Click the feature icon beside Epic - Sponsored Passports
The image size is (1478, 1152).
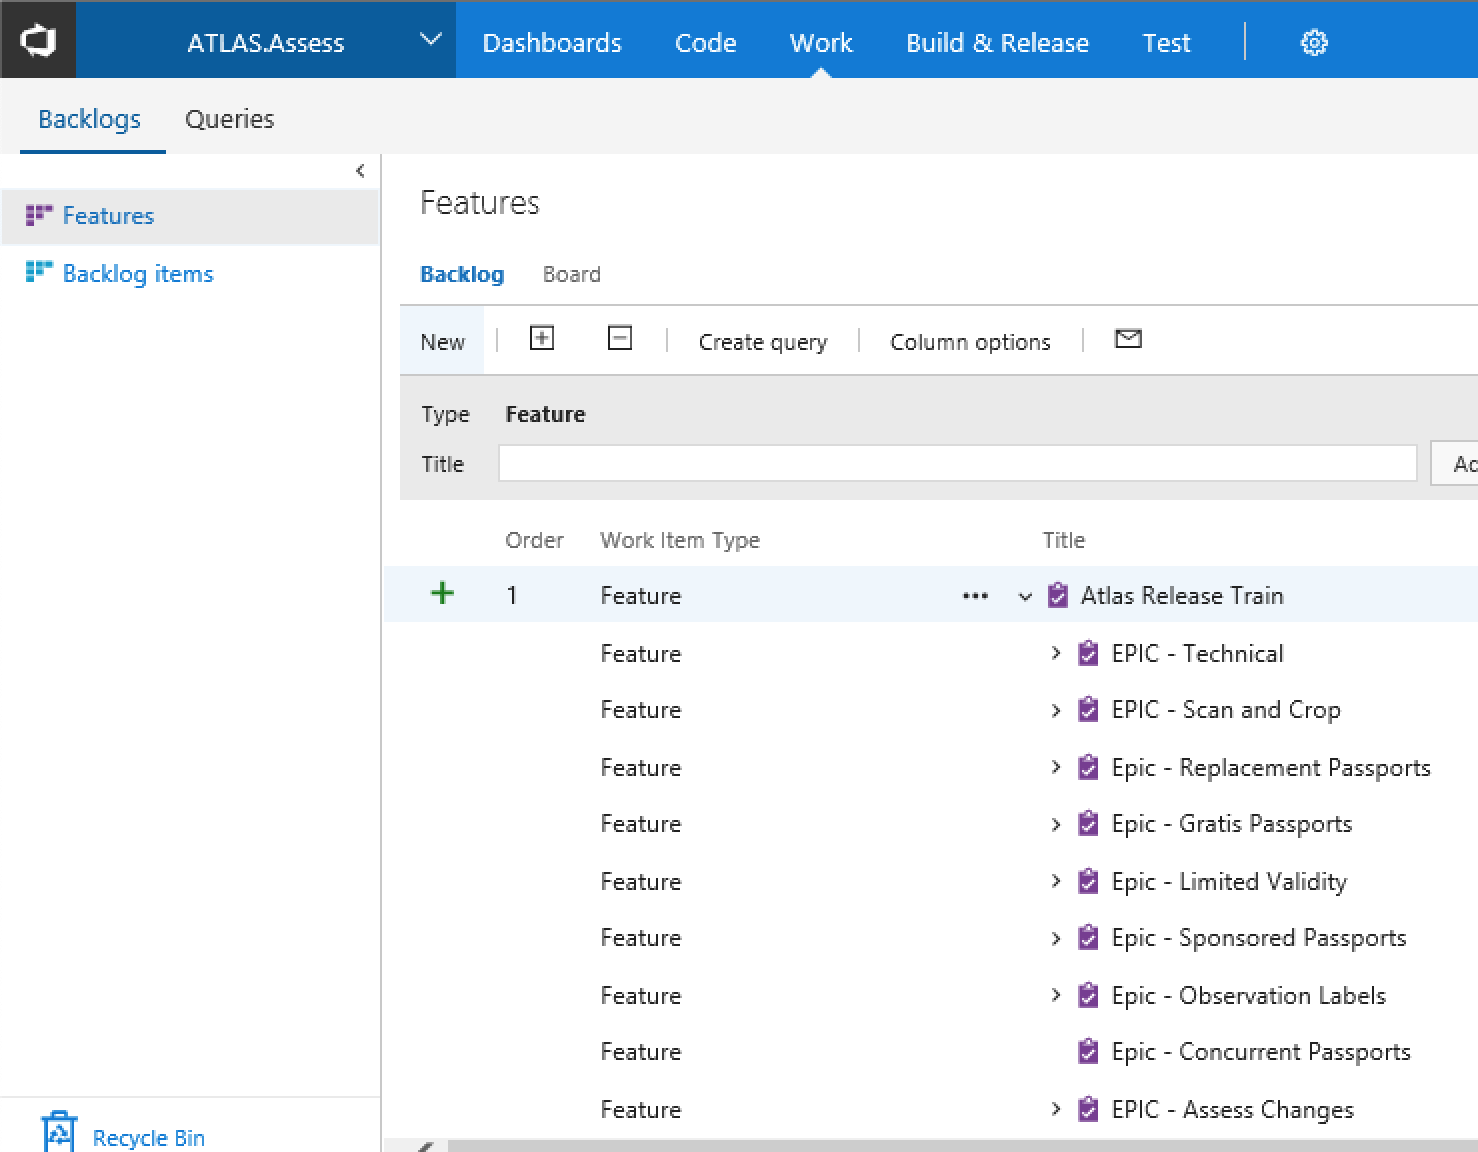point(1089,937)
